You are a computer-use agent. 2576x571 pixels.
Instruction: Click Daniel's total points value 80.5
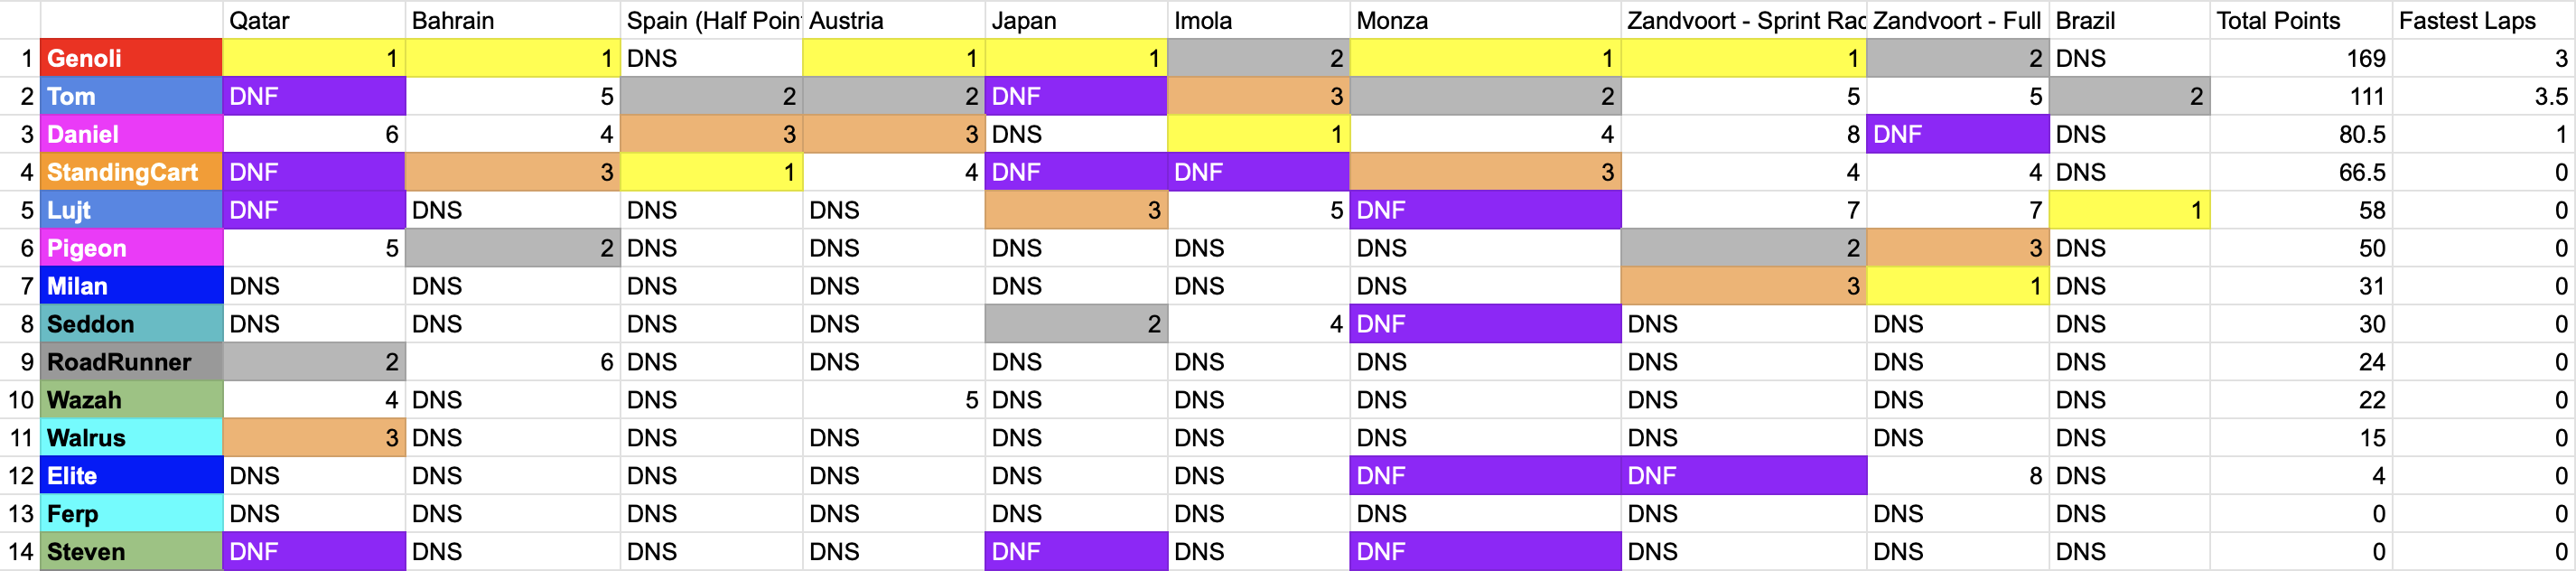[2299, 134]
